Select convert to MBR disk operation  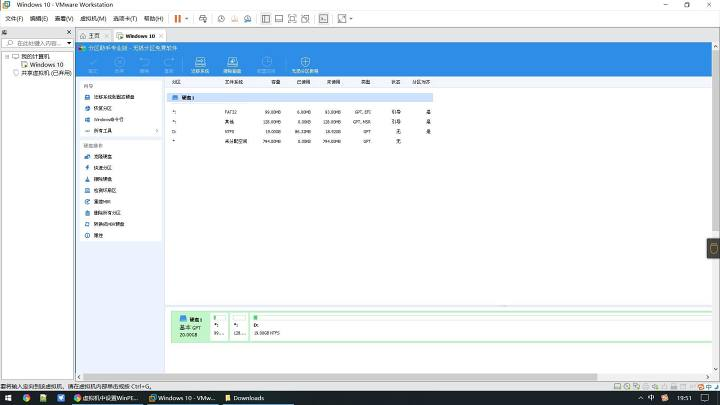coord(105,224)
